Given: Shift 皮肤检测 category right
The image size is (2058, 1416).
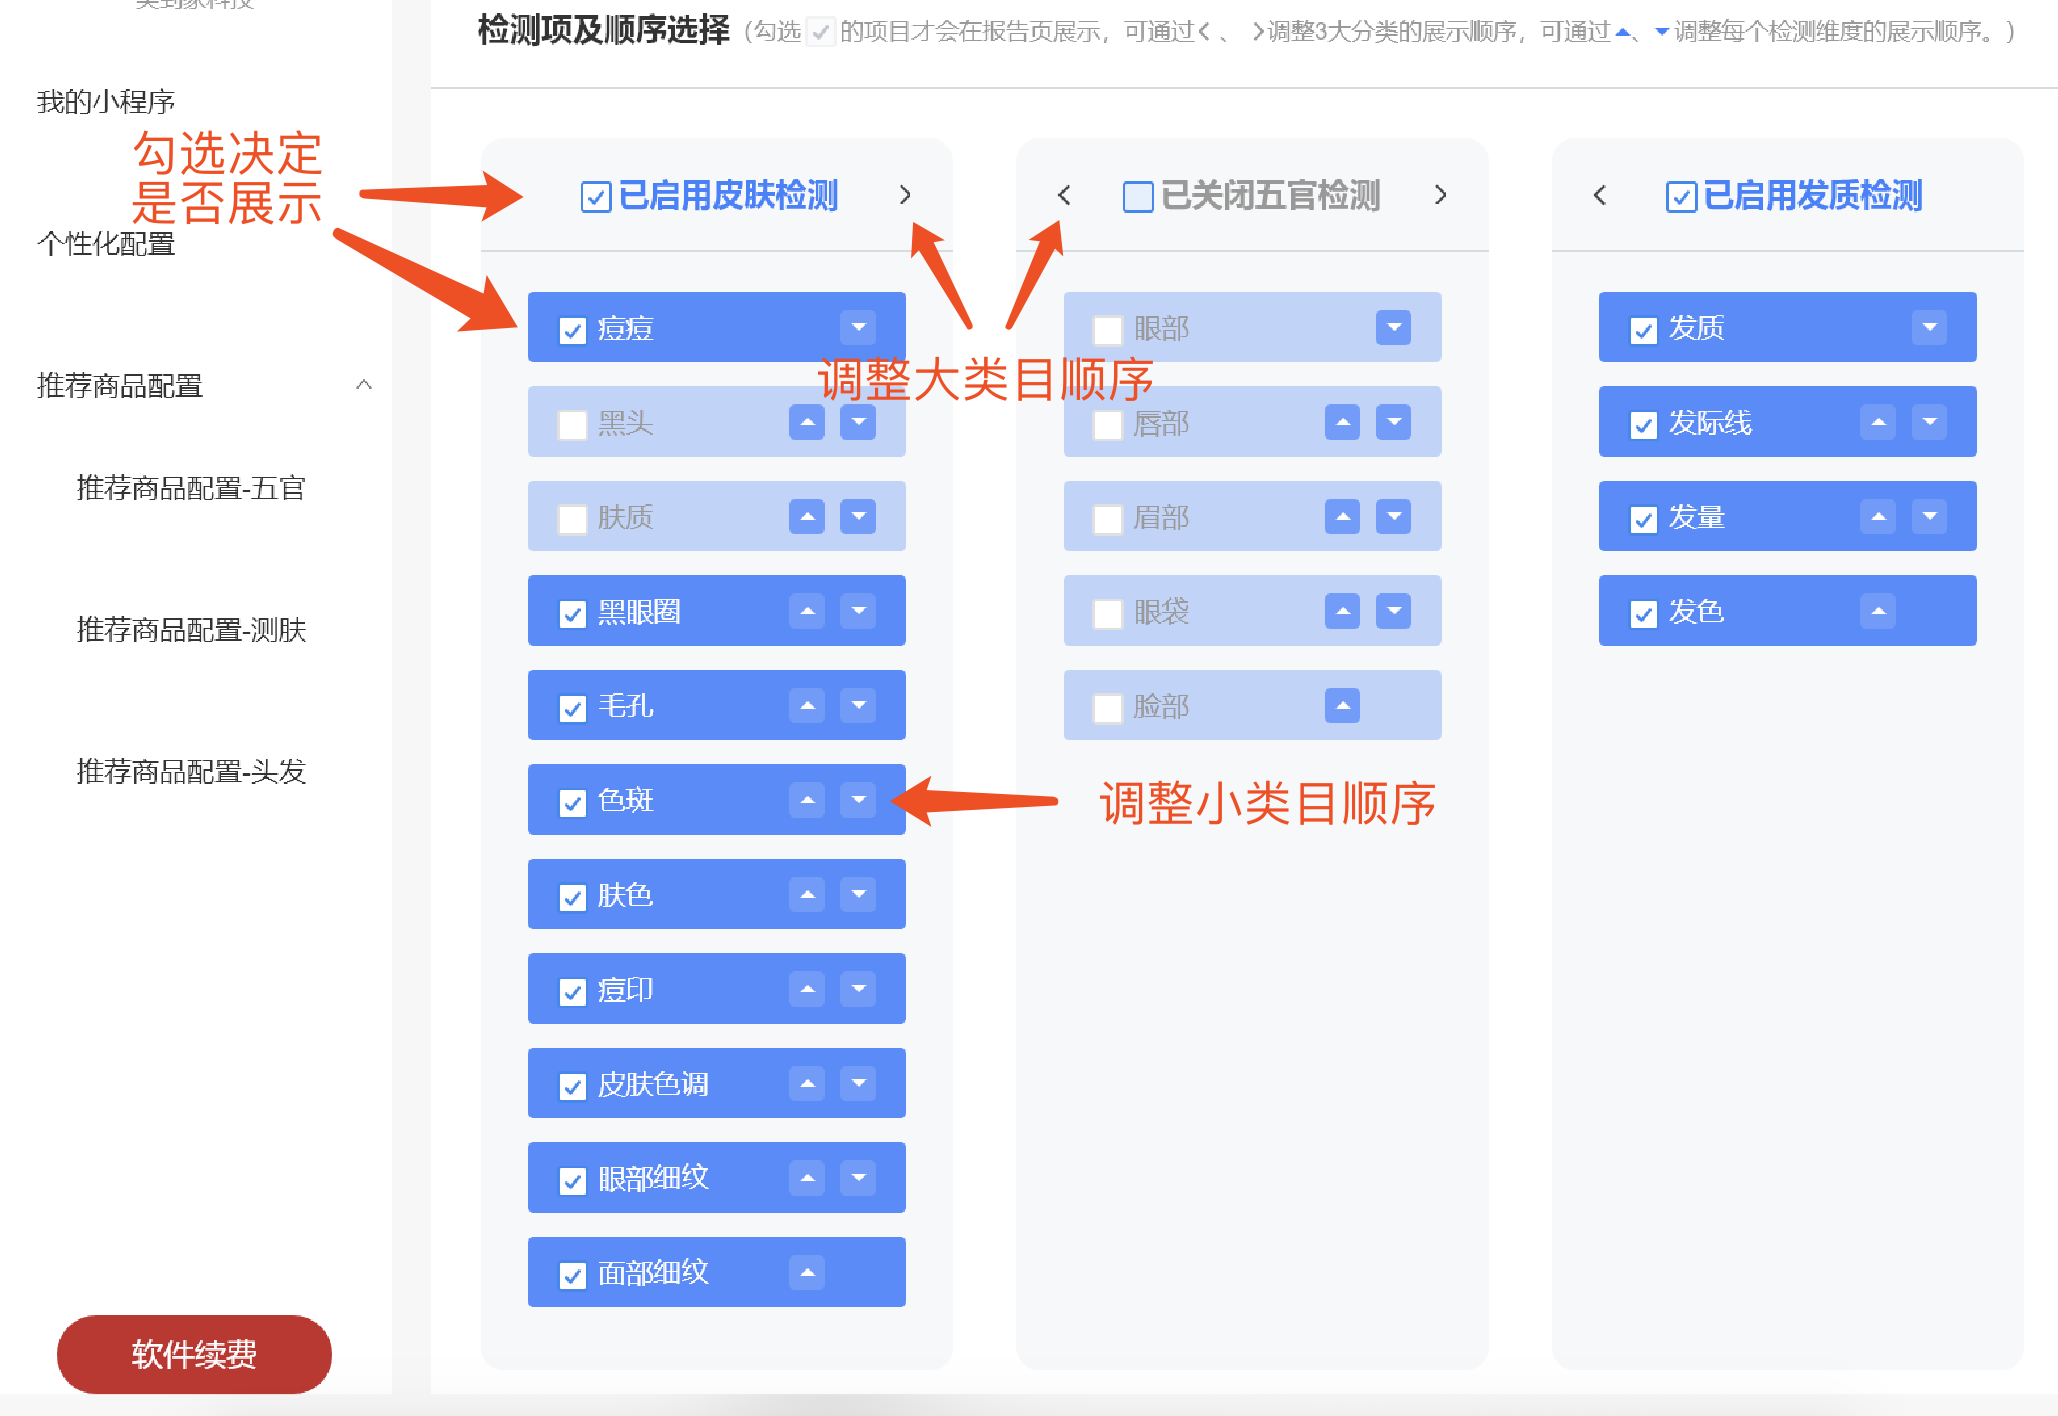Looking at the screenshot, I should tap(905, 195).
